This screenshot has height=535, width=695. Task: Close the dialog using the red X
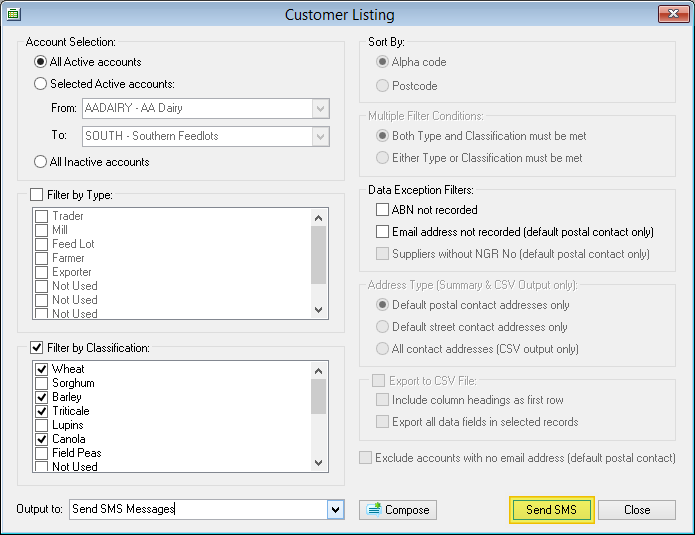point(669,14)
